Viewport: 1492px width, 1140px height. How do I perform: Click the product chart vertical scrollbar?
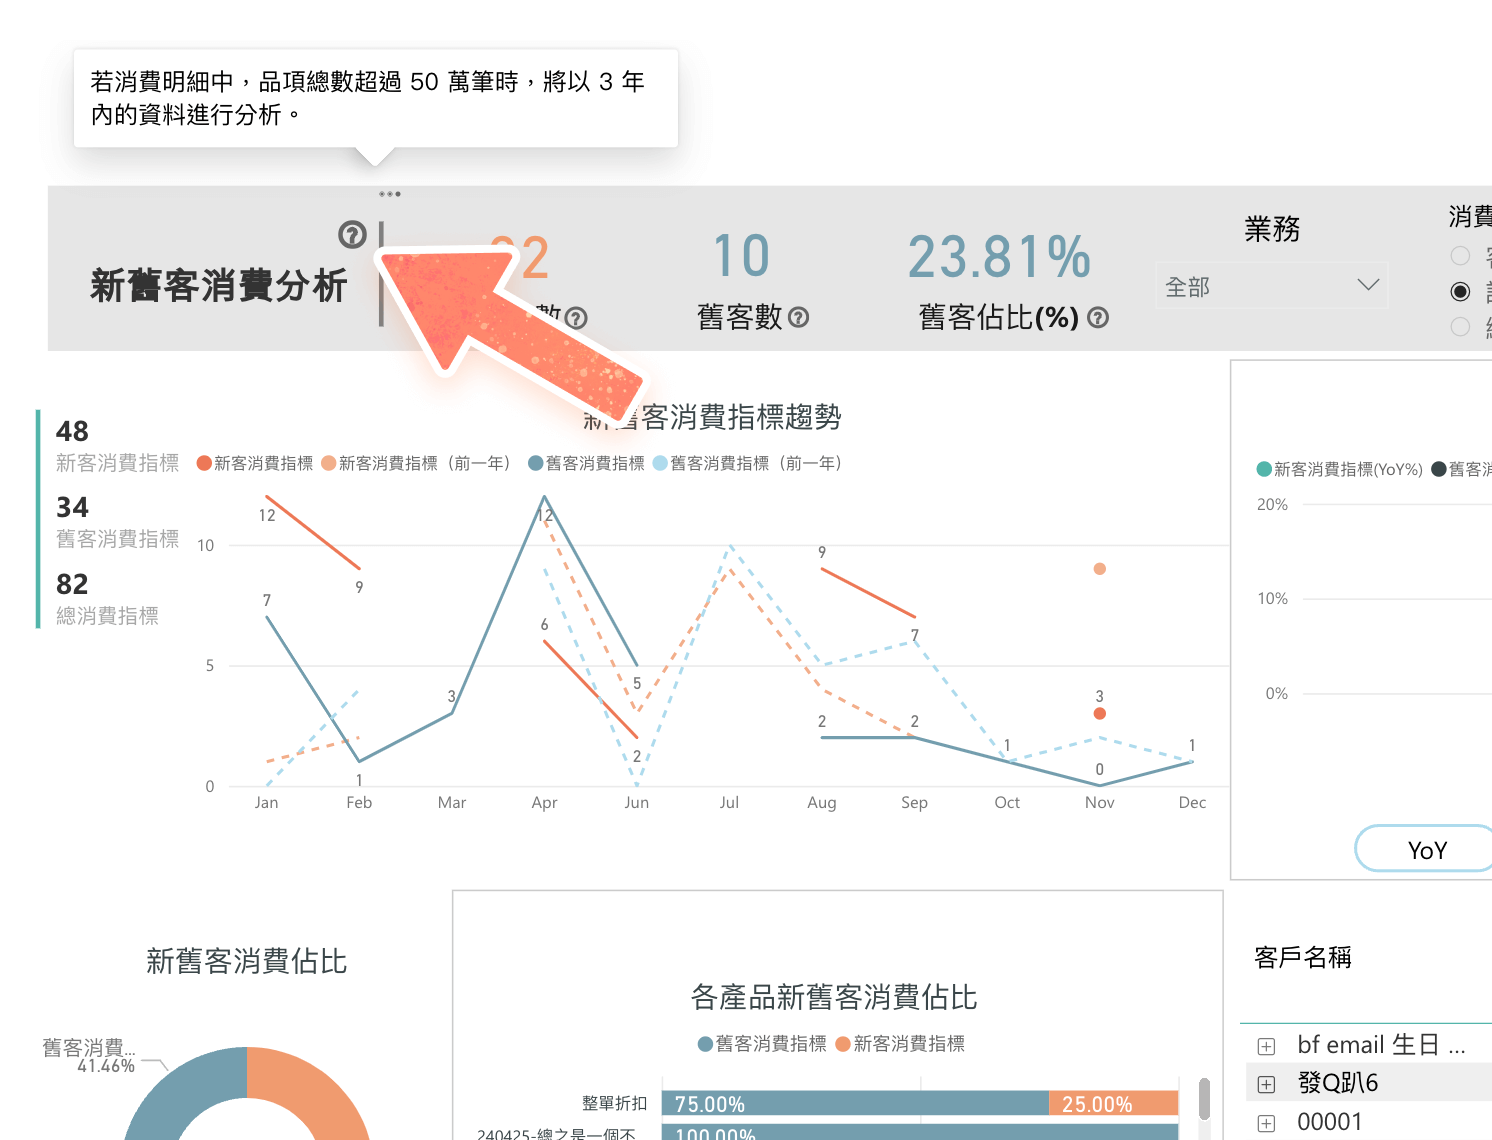click(1204, 1100)
